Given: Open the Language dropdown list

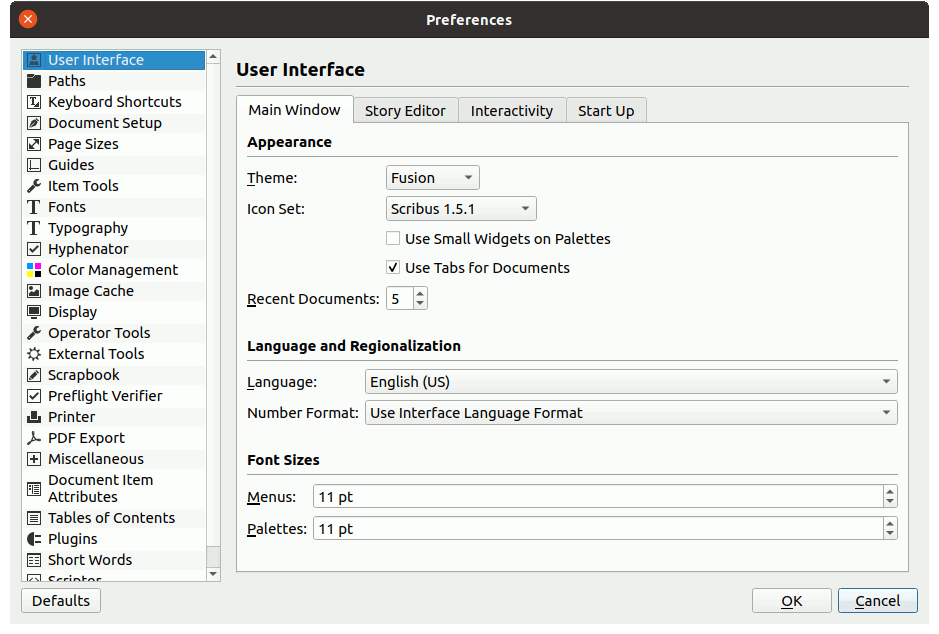Looking at the screenshot, I should [630, 382].
